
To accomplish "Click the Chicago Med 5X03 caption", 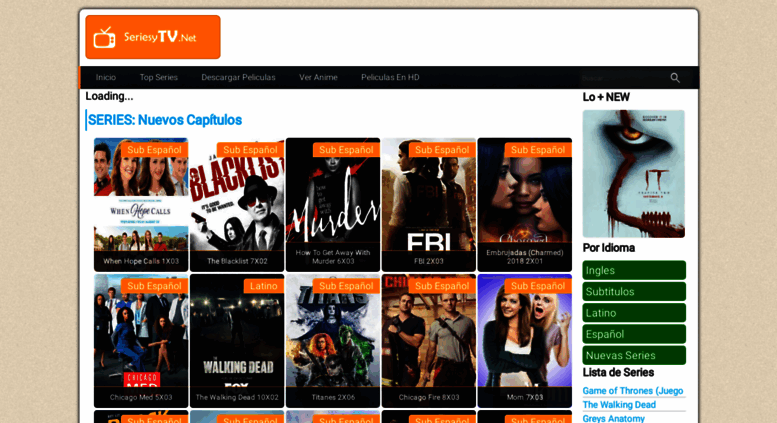I will [x=141, y=397].
